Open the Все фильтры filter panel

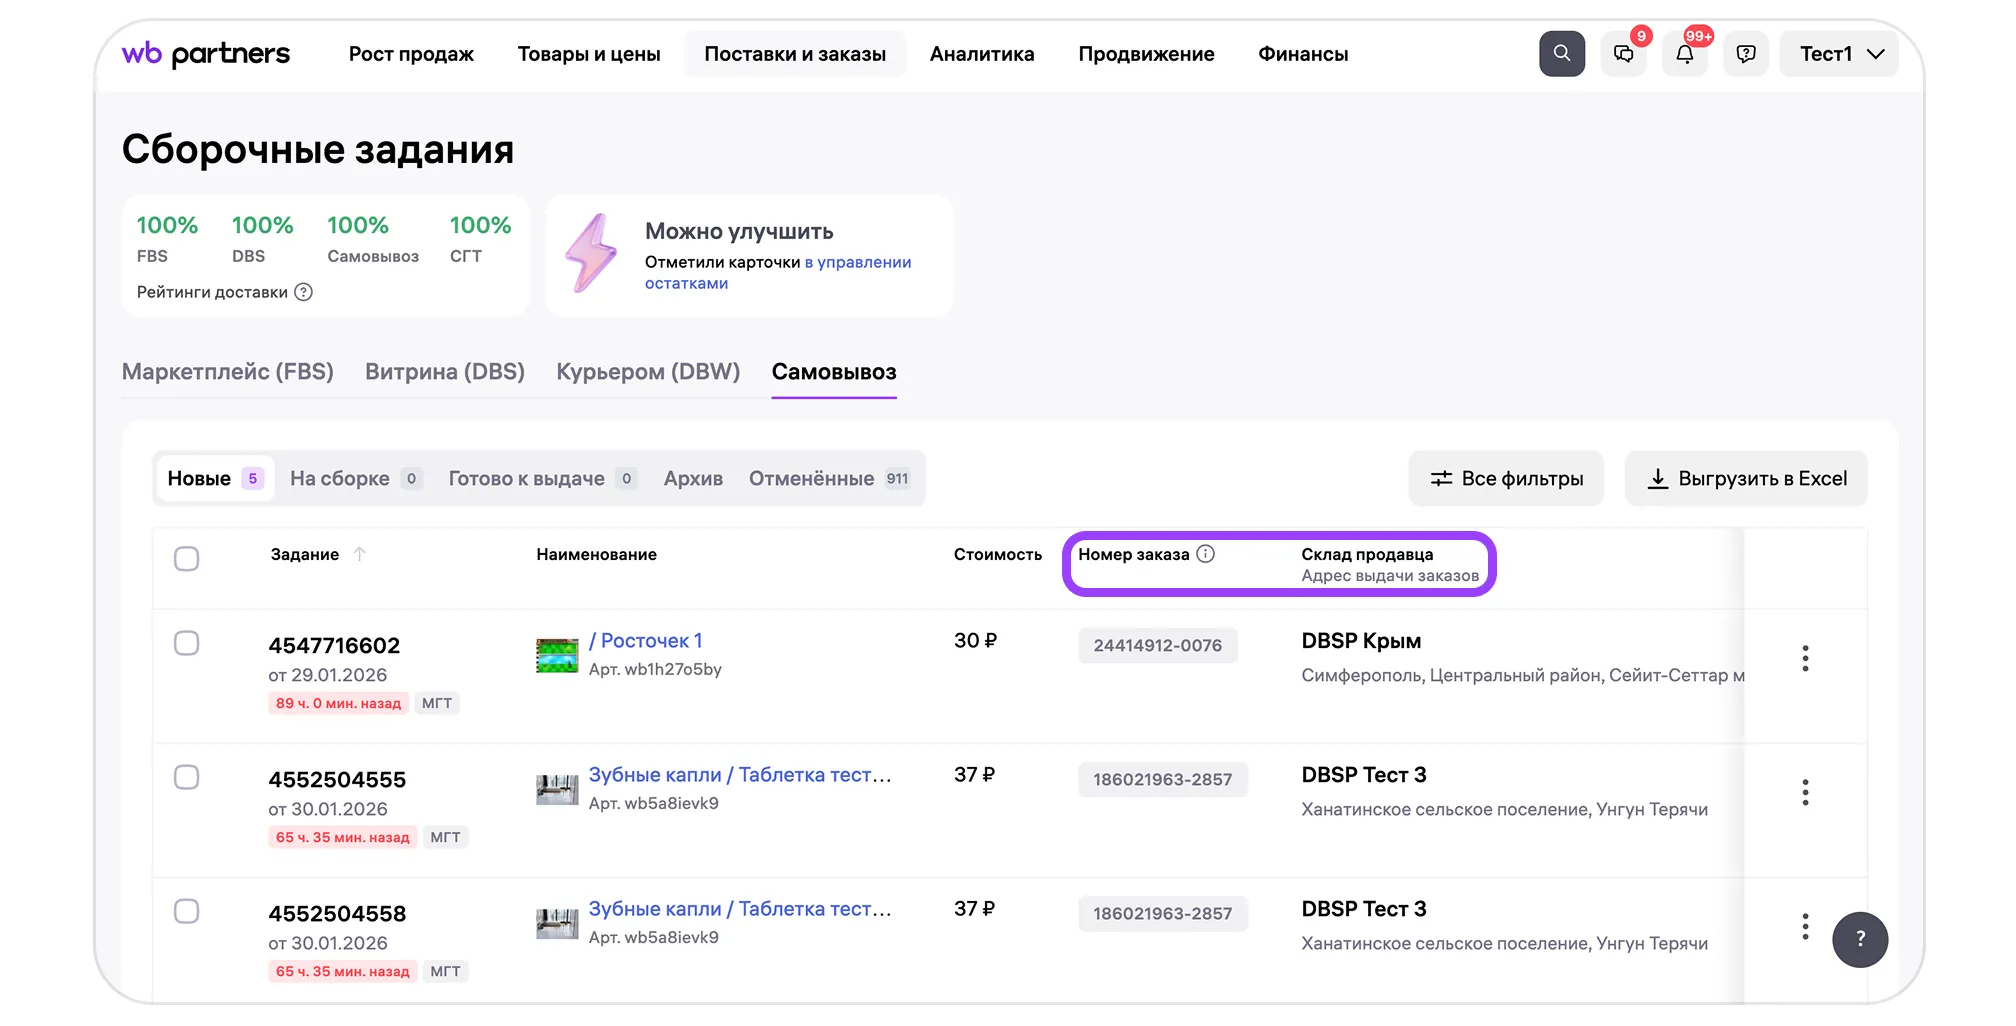[x=1506, y=479]
